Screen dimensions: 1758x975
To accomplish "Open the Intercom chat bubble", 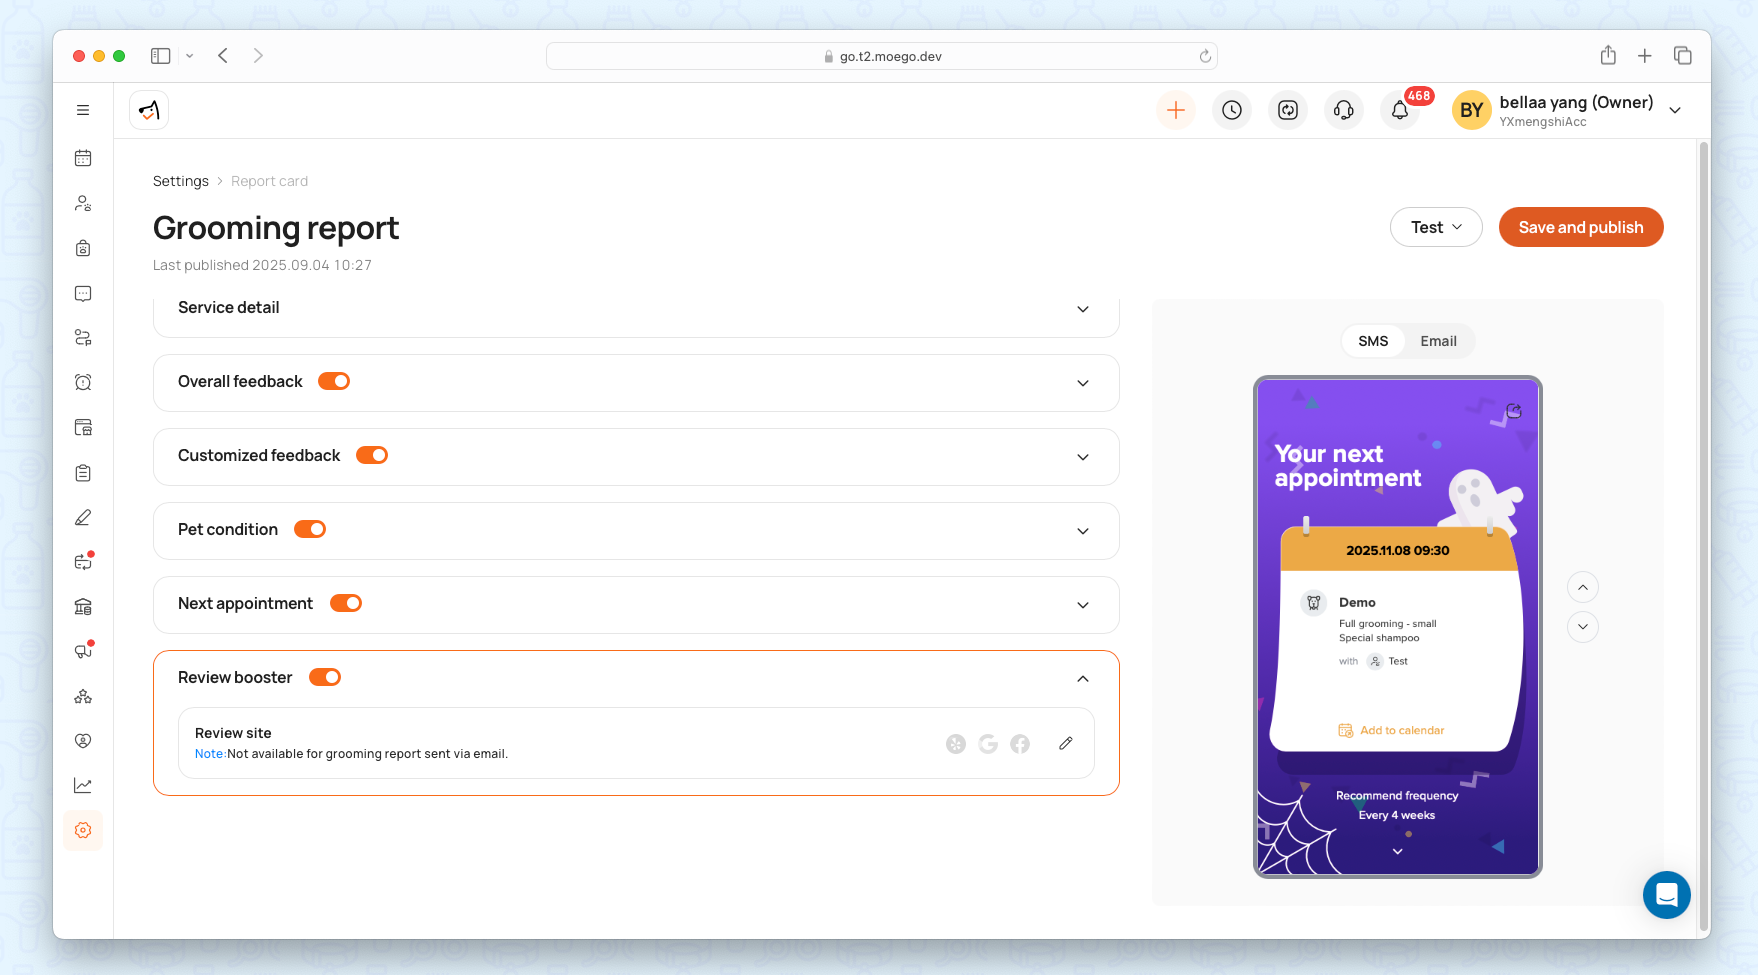I will pyautogui.click(x=1667, y=895).
